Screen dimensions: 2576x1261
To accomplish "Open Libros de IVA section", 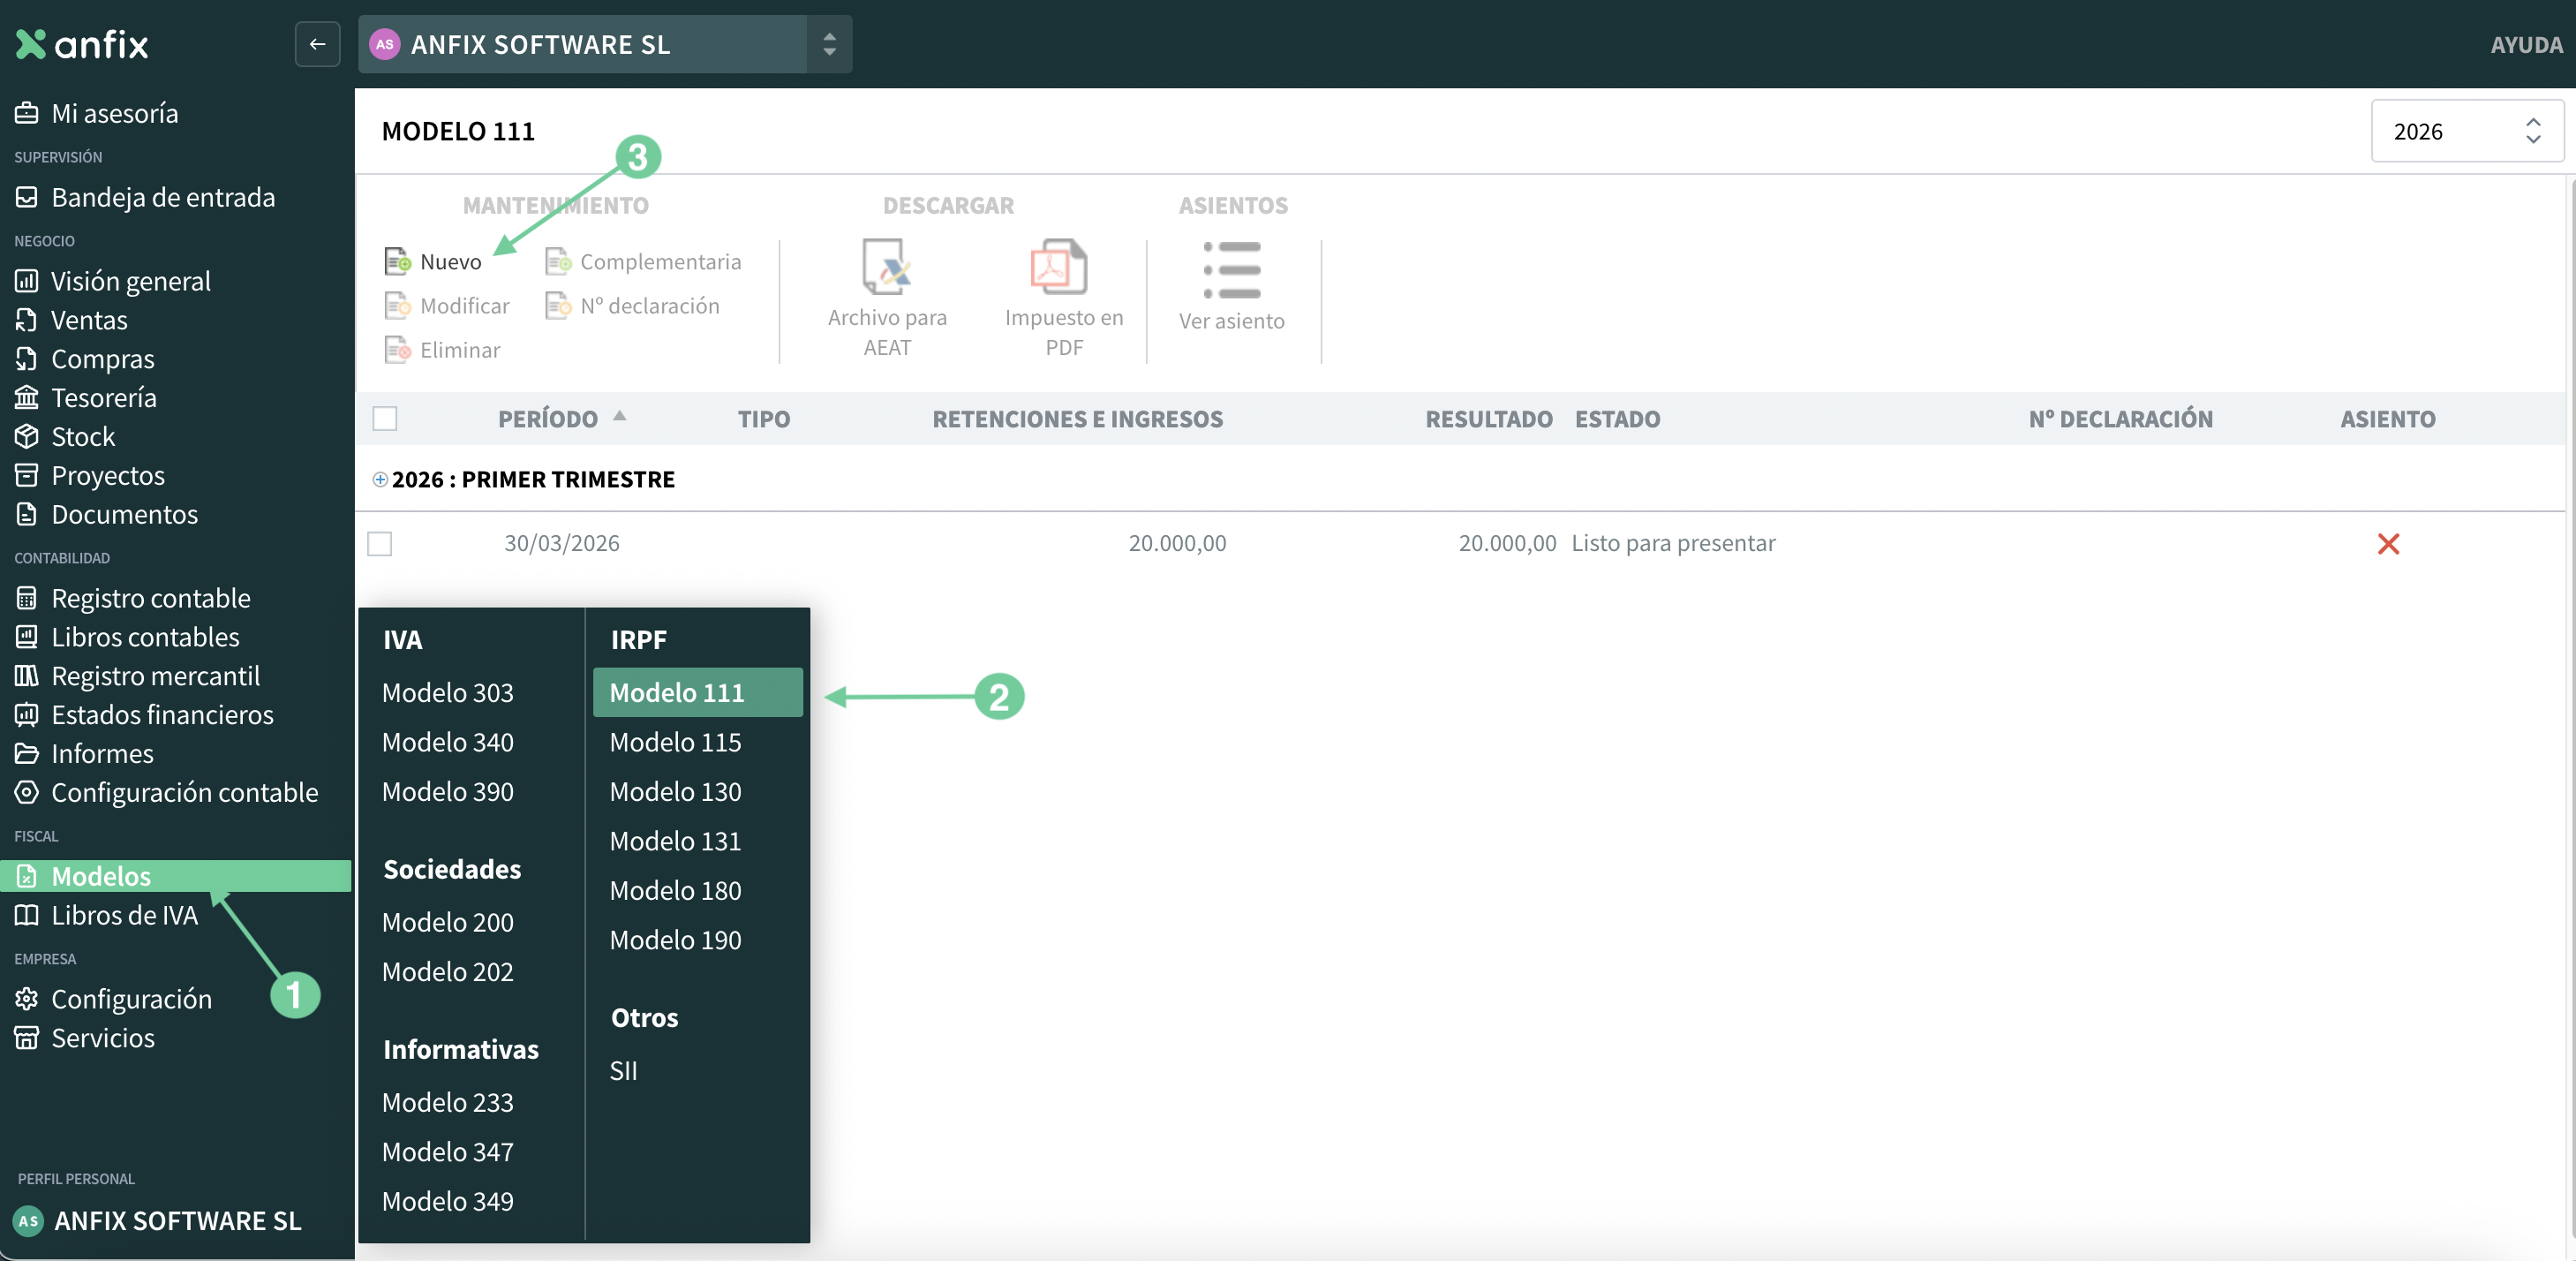I will (x=124, y=915).
